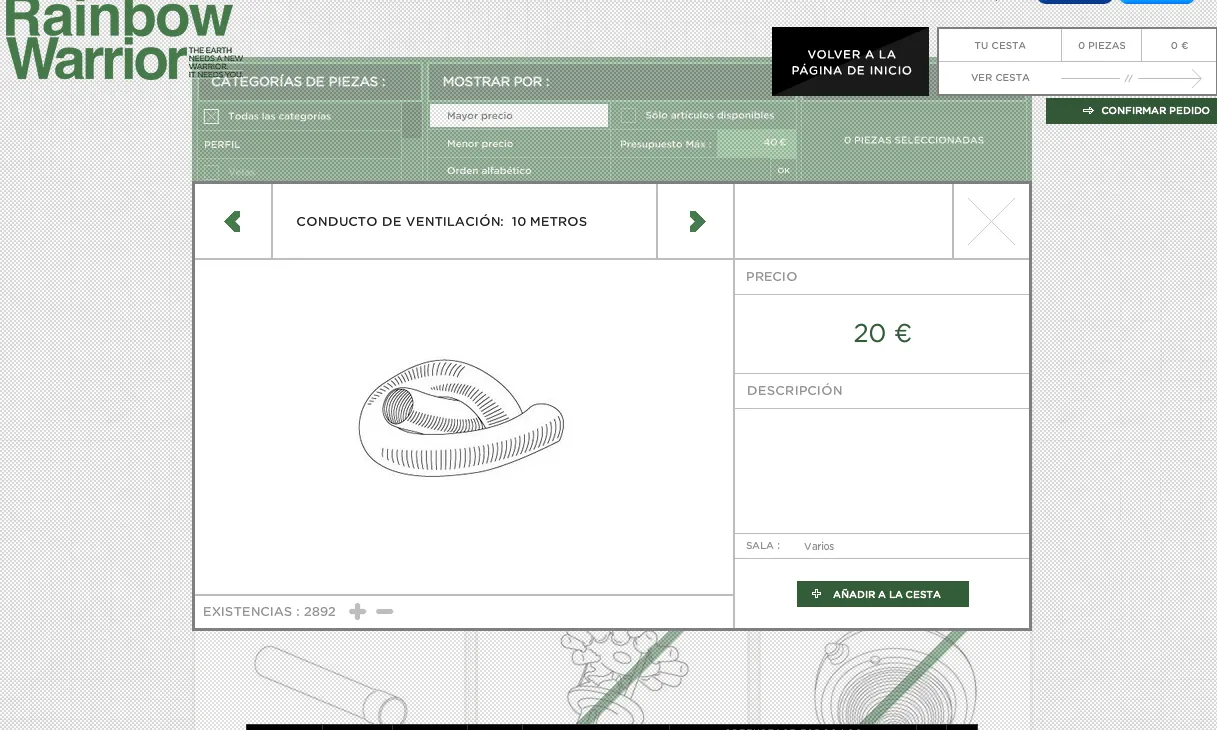Click the 20 € price value
1217x730 pixels.
882,334
